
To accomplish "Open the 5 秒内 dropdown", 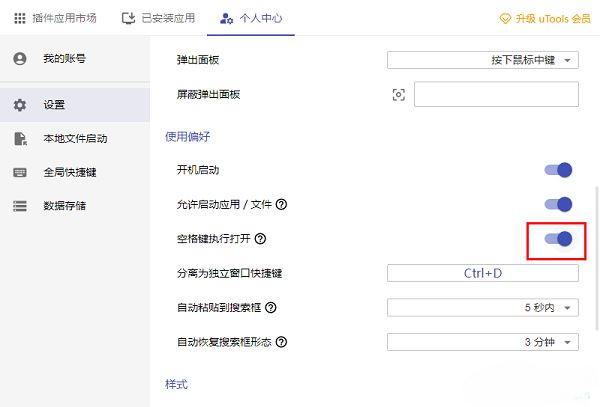I will (483, 308).
